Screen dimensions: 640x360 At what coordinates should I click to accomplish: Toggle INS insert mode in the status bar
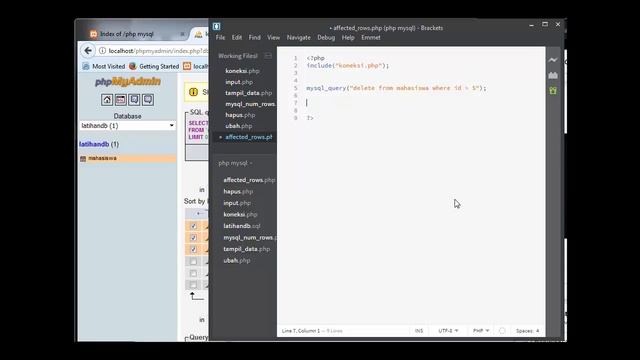pos(419,331)
